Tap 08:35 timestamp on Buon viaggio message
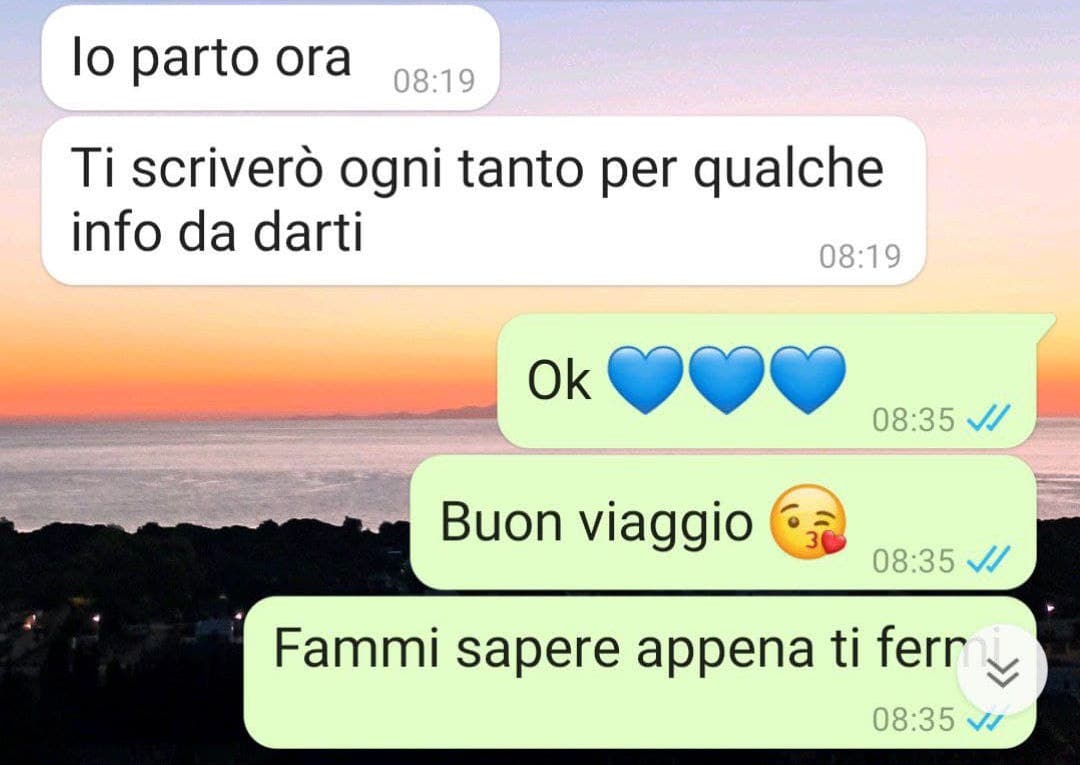 coord(913,560)
